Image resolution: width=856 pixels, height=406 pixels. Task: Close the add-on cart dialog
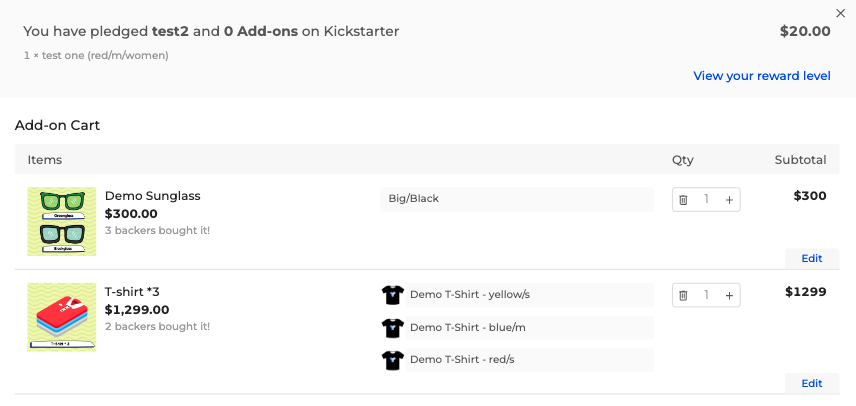840,13
